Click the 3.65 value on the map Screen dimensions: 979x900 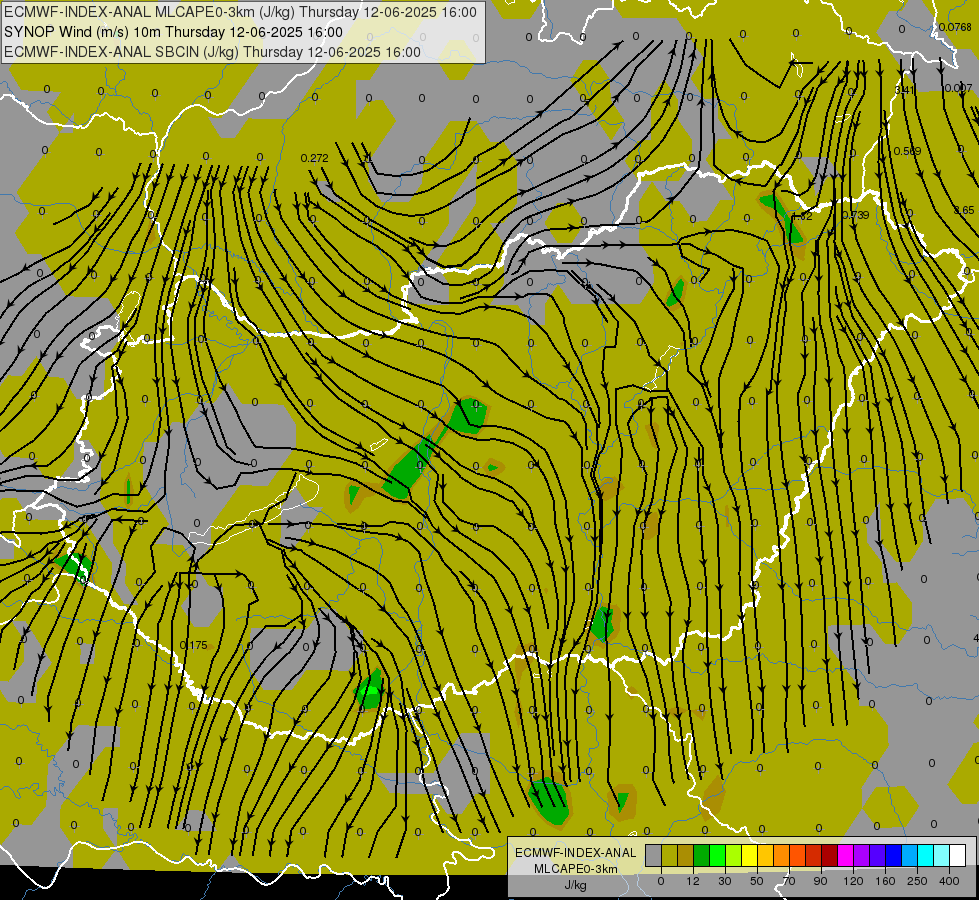pos(964,210)
